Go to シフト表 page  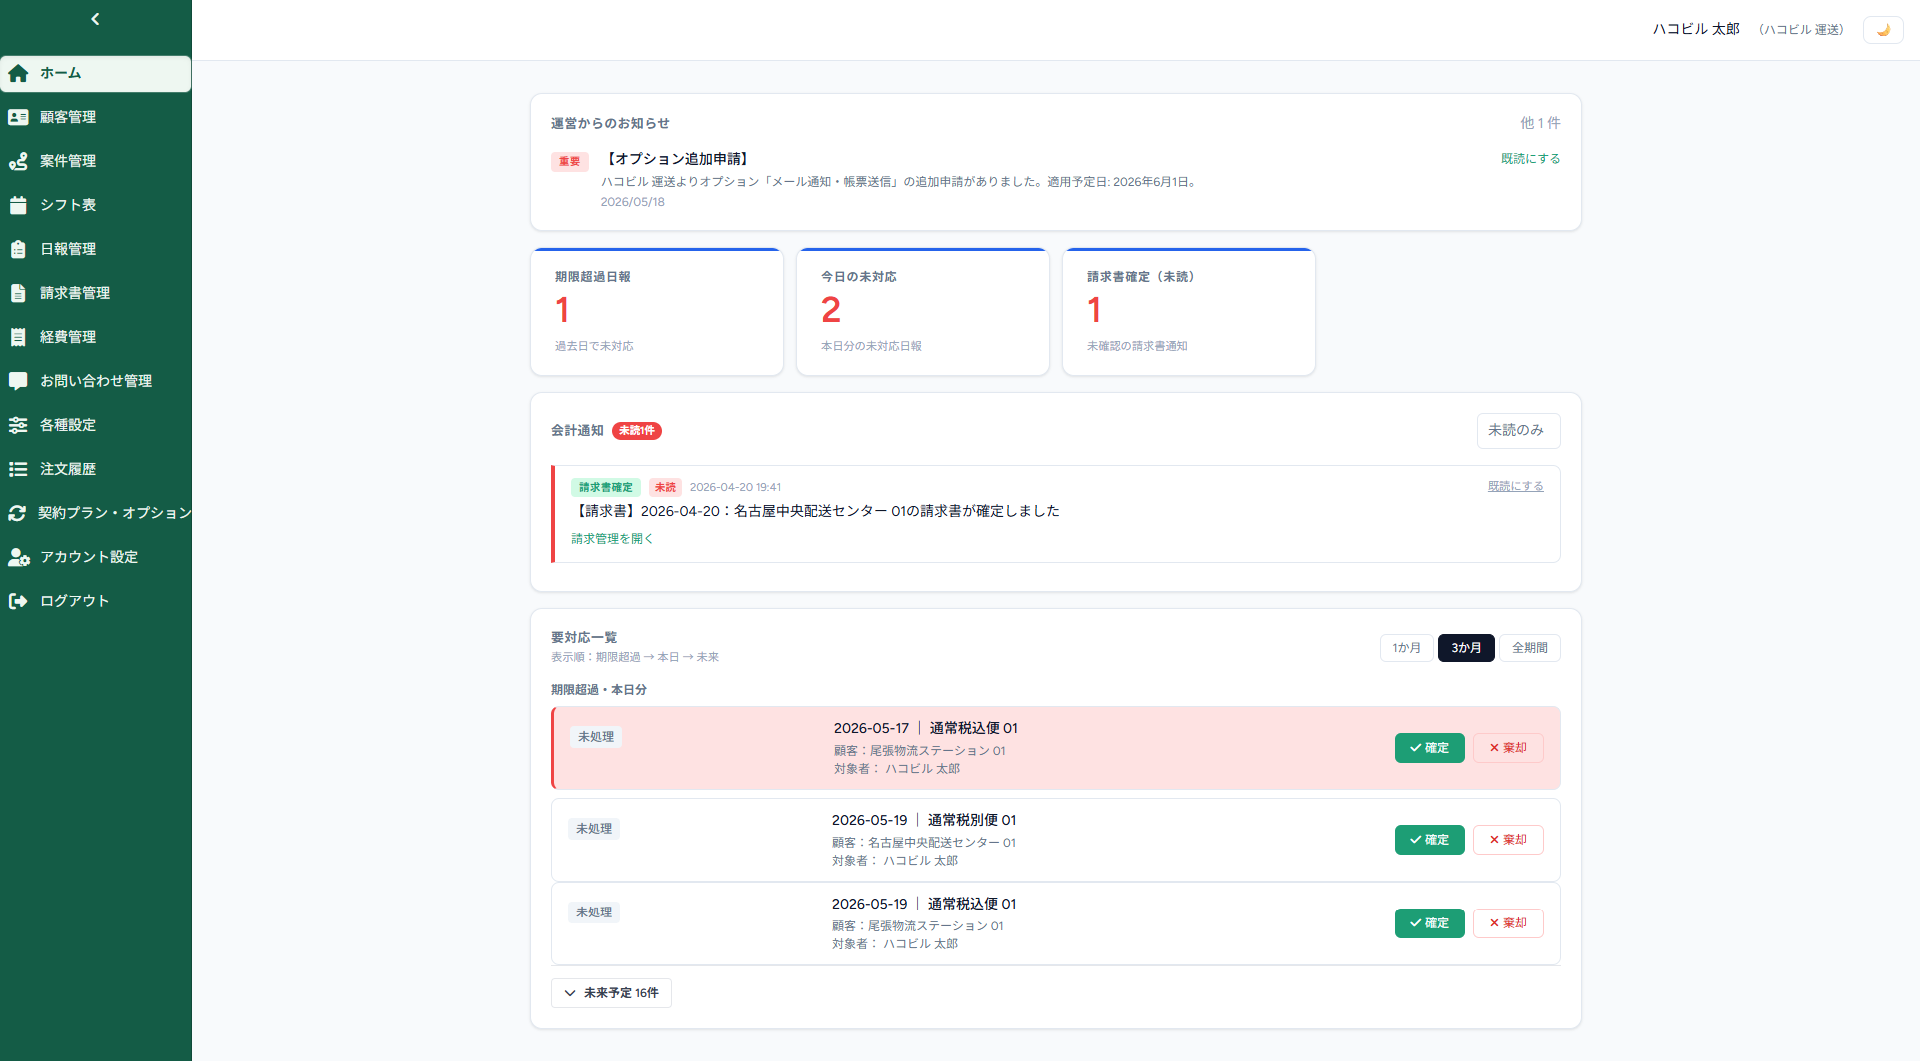click(96, 205)
